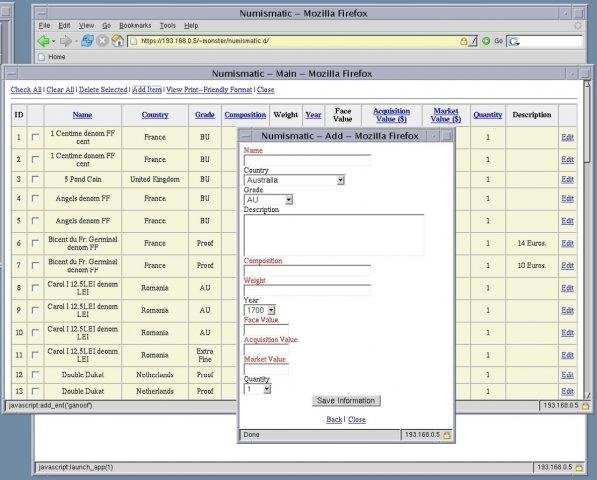The height and width of the screenshot is (480, 597).
Task: Sort table by Country column header
Action: (x=155, y=115)
